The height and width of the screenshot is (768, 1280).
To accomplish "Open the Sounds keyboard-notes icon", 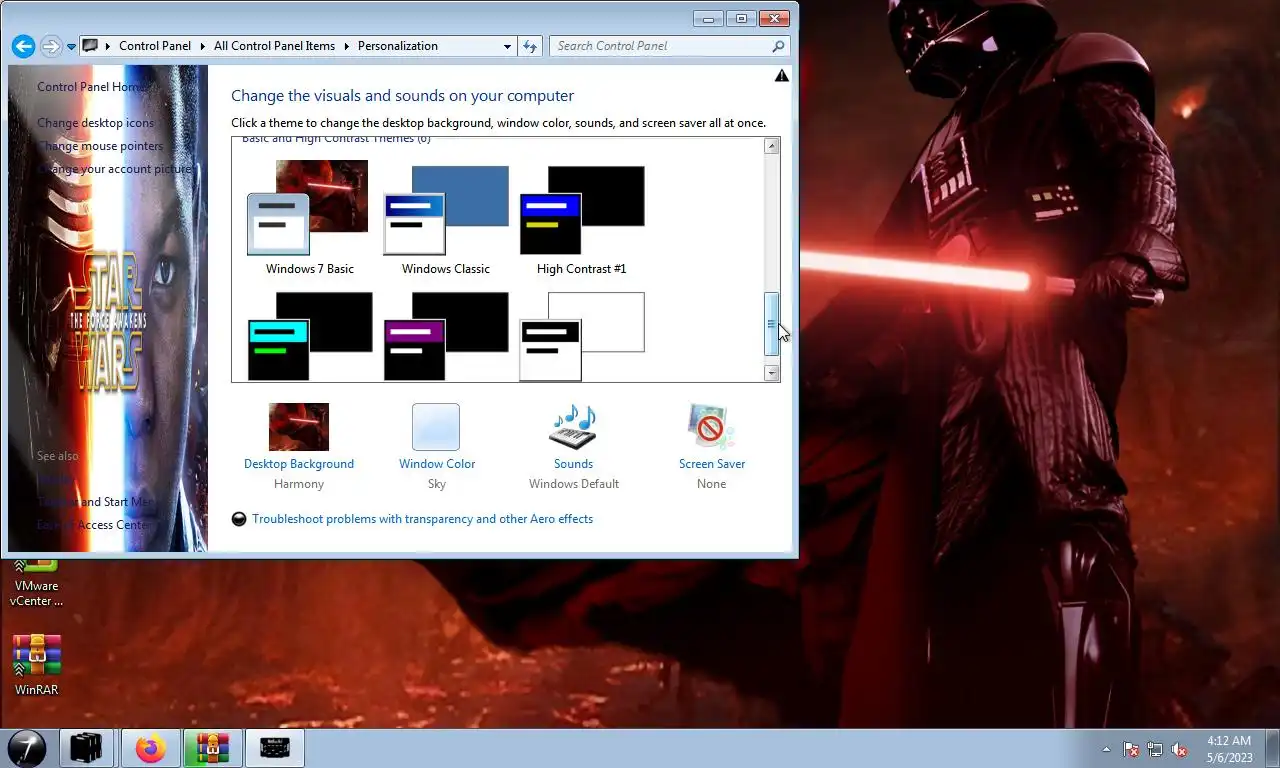I will (x=573, y=427).
